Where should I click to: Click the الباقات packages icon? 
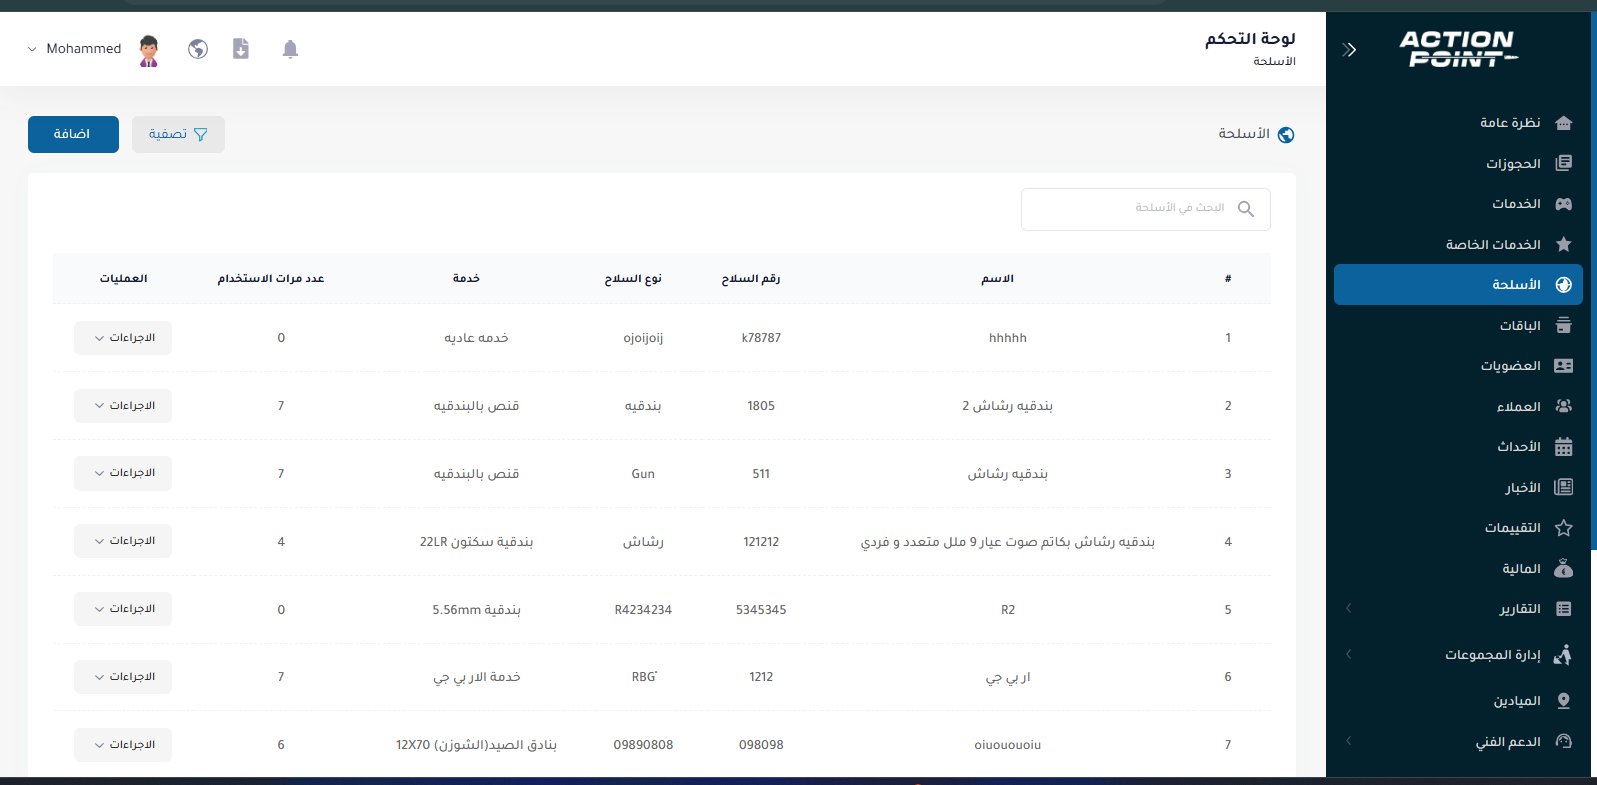coord(1564,325)
